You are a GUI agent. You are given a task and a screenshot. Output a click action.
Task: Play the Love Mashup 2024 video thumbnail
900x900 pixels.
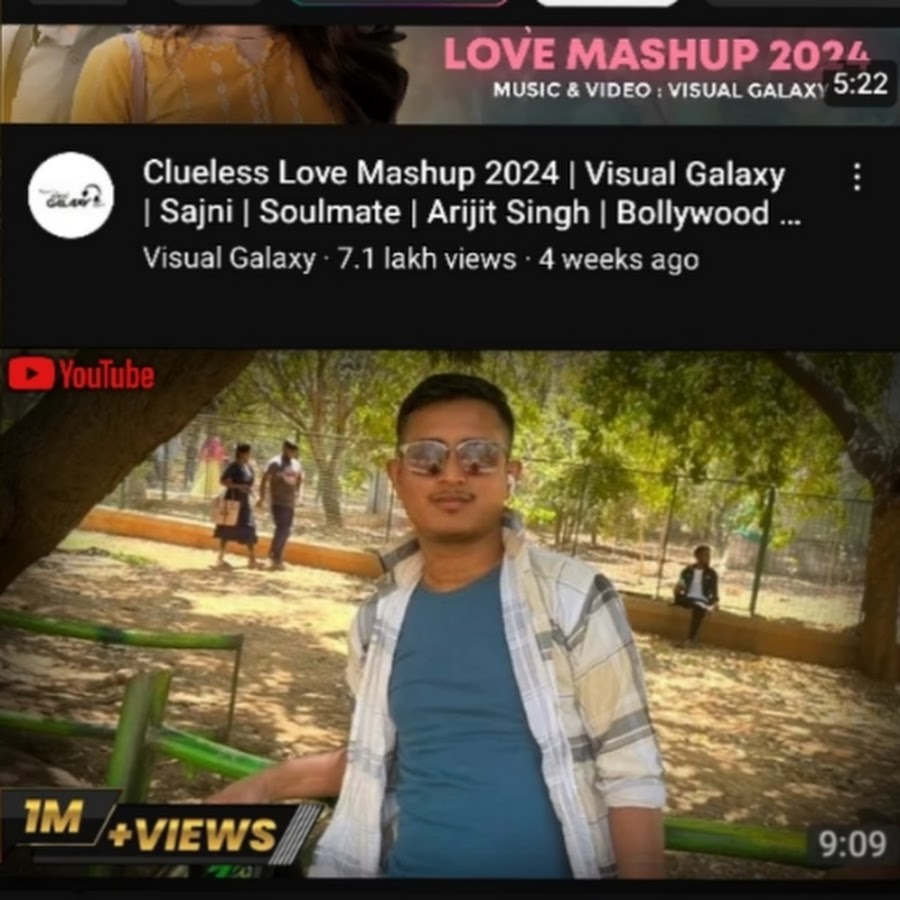coord(450,73)
